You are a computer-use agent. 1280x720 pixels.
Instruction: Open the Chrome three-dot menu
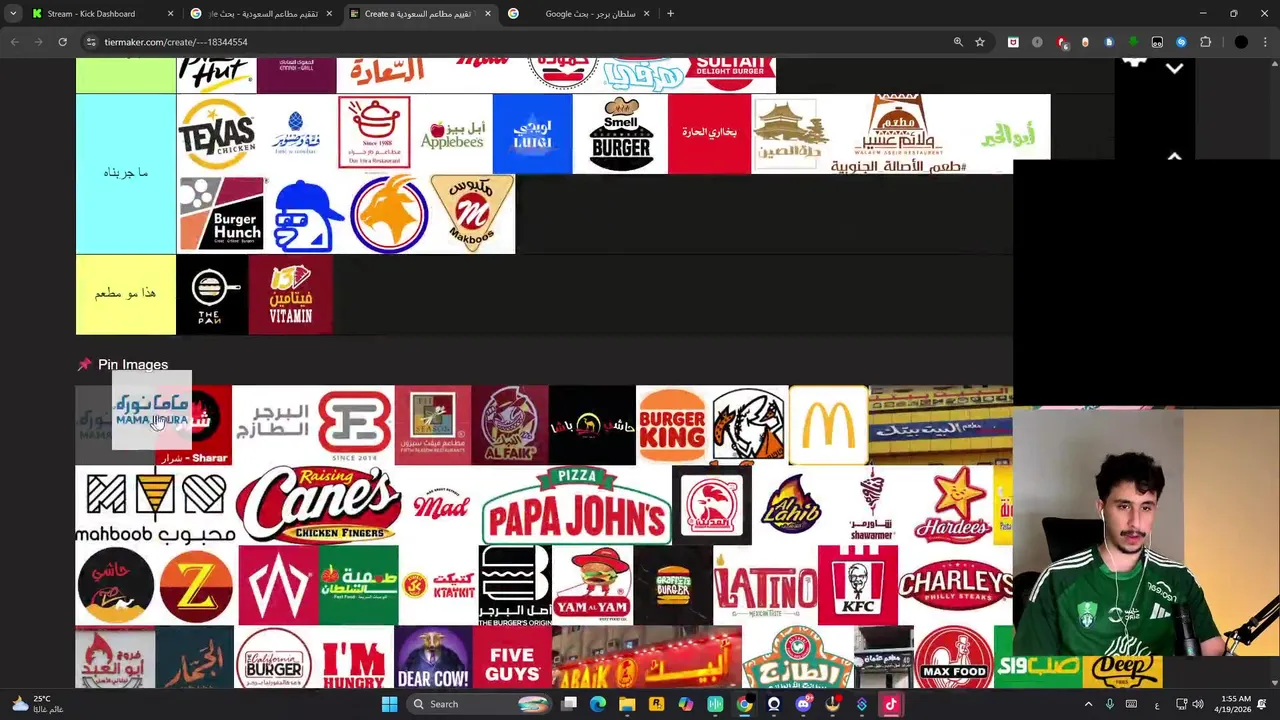coord(1266,42)
